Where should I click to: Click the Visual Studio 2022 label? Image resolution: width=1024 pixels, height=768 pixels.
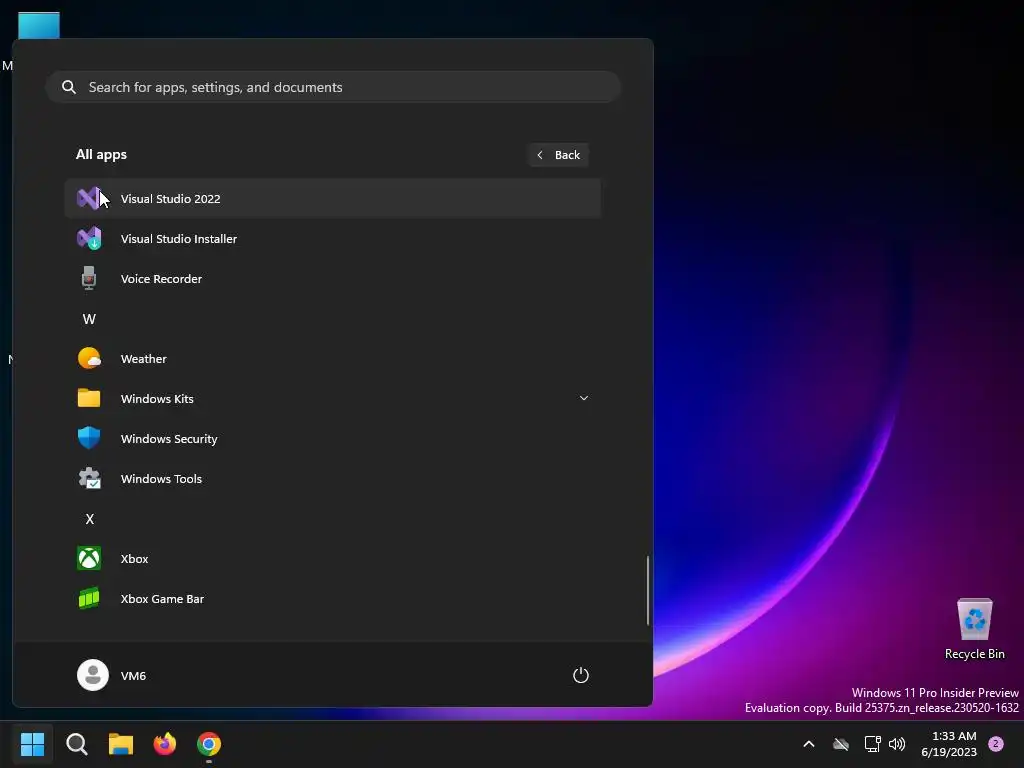tap(170, 199)
